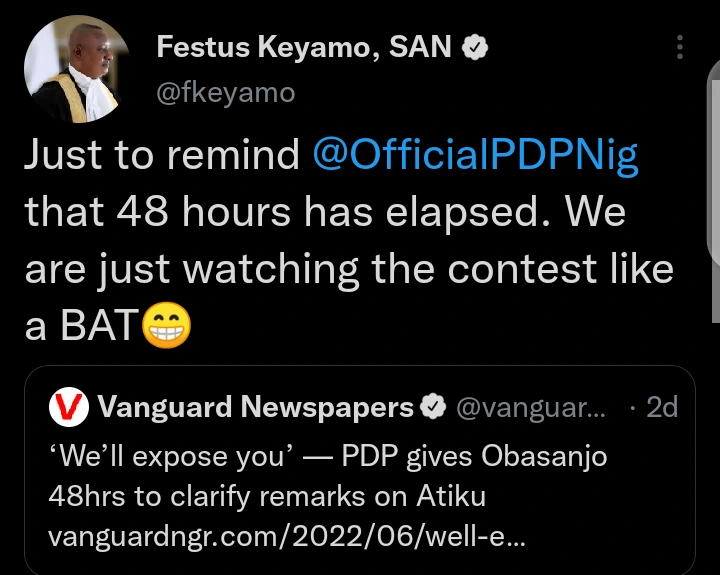Open Festus Keyamo's profile picture

[76, 69]
